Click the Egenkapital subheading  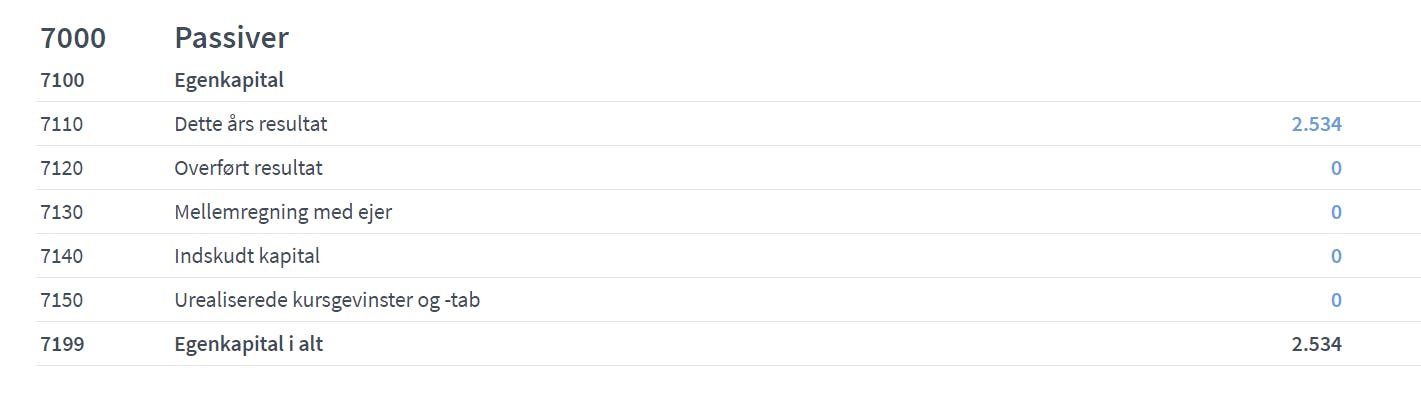[229, 80]
